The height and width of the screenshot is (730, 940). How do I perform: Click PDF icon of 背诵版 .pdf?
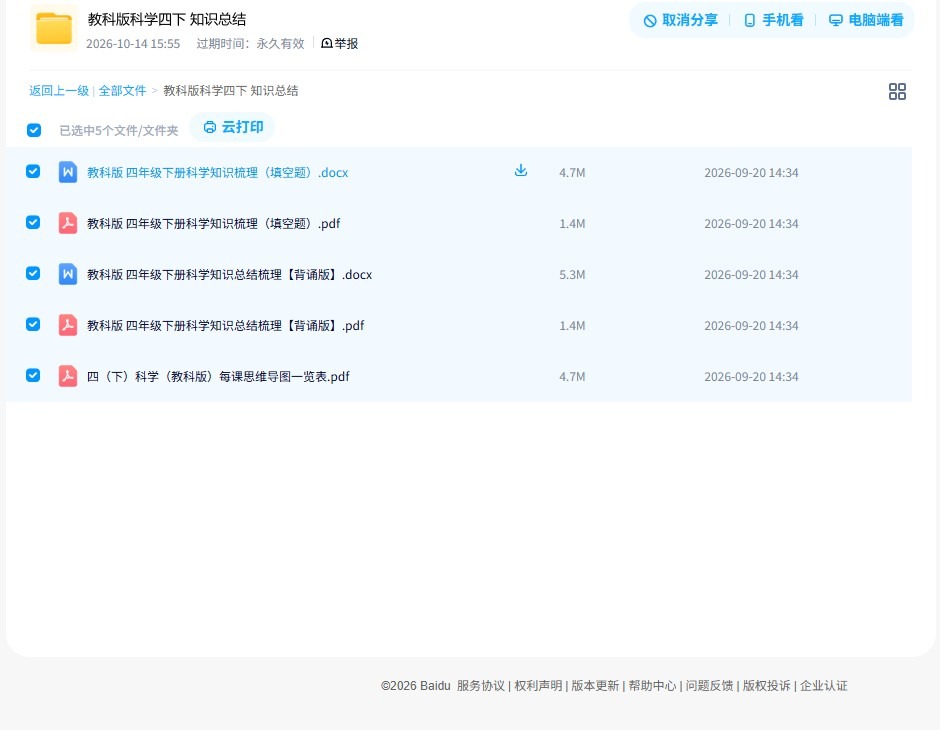[x=68, y=325]
